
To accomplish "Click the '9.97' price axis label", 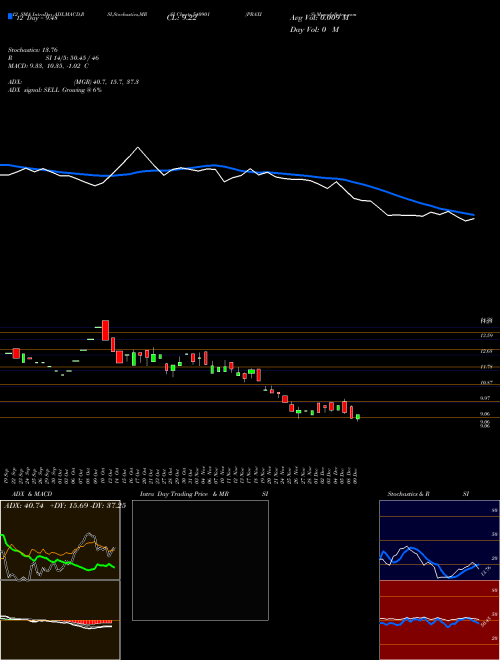I will tap(486, 398).
